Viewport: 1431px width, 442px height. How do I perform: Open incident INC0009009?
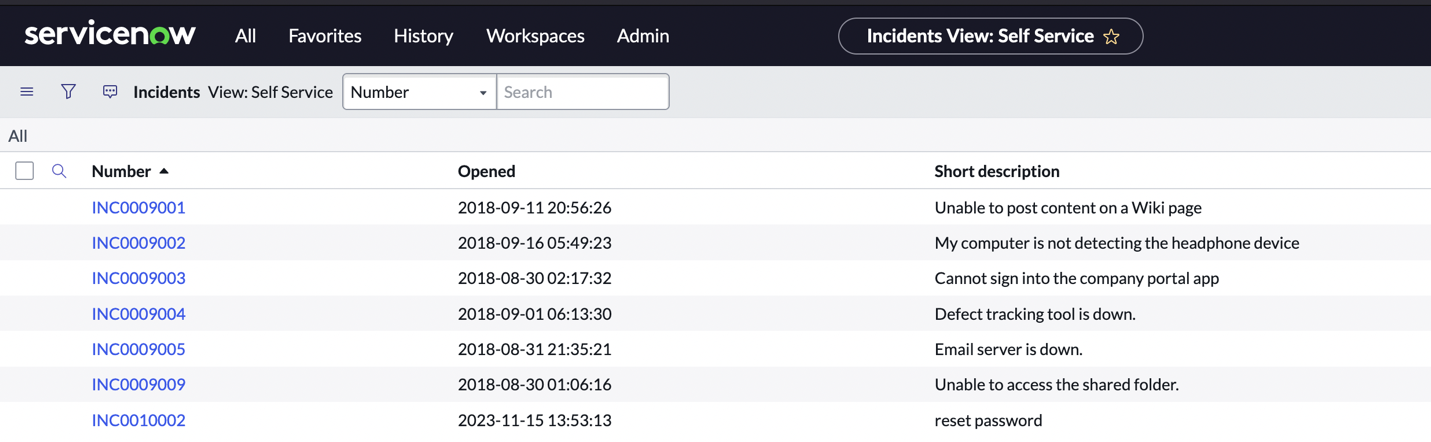point(138,384)
